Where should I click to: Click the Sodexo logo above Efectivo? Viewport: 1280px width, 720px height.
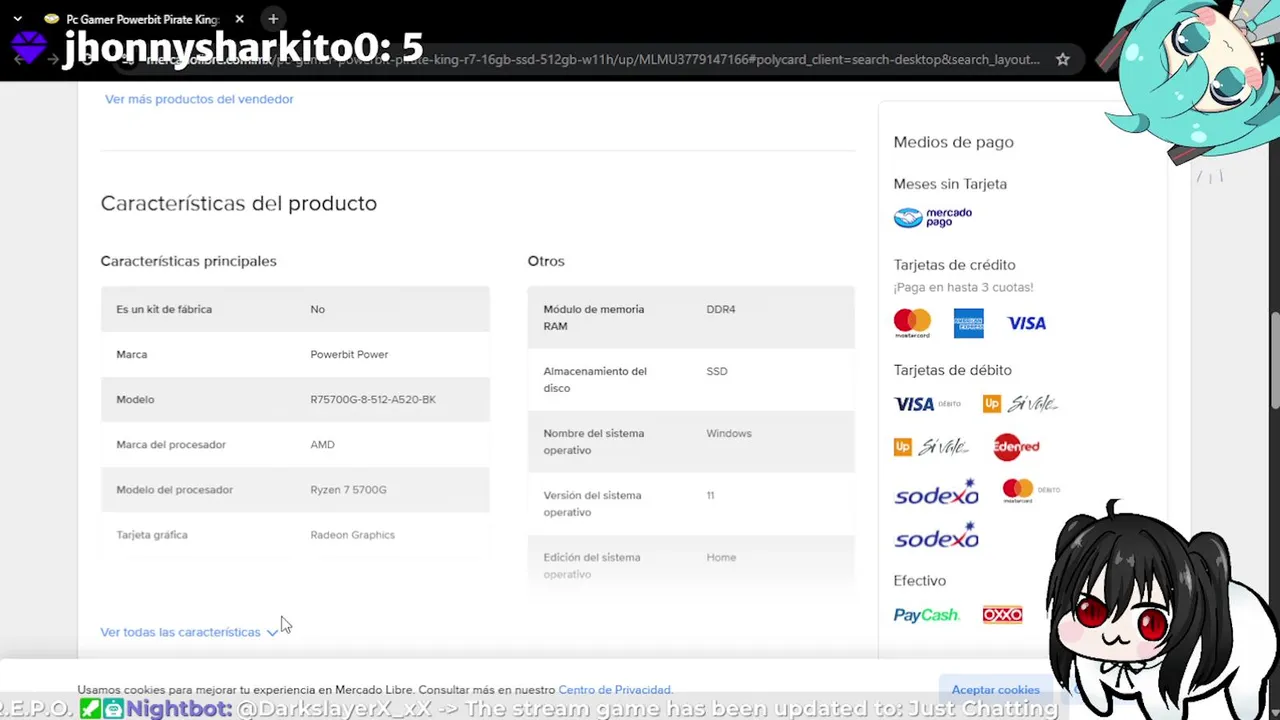(x=936, y=537)
